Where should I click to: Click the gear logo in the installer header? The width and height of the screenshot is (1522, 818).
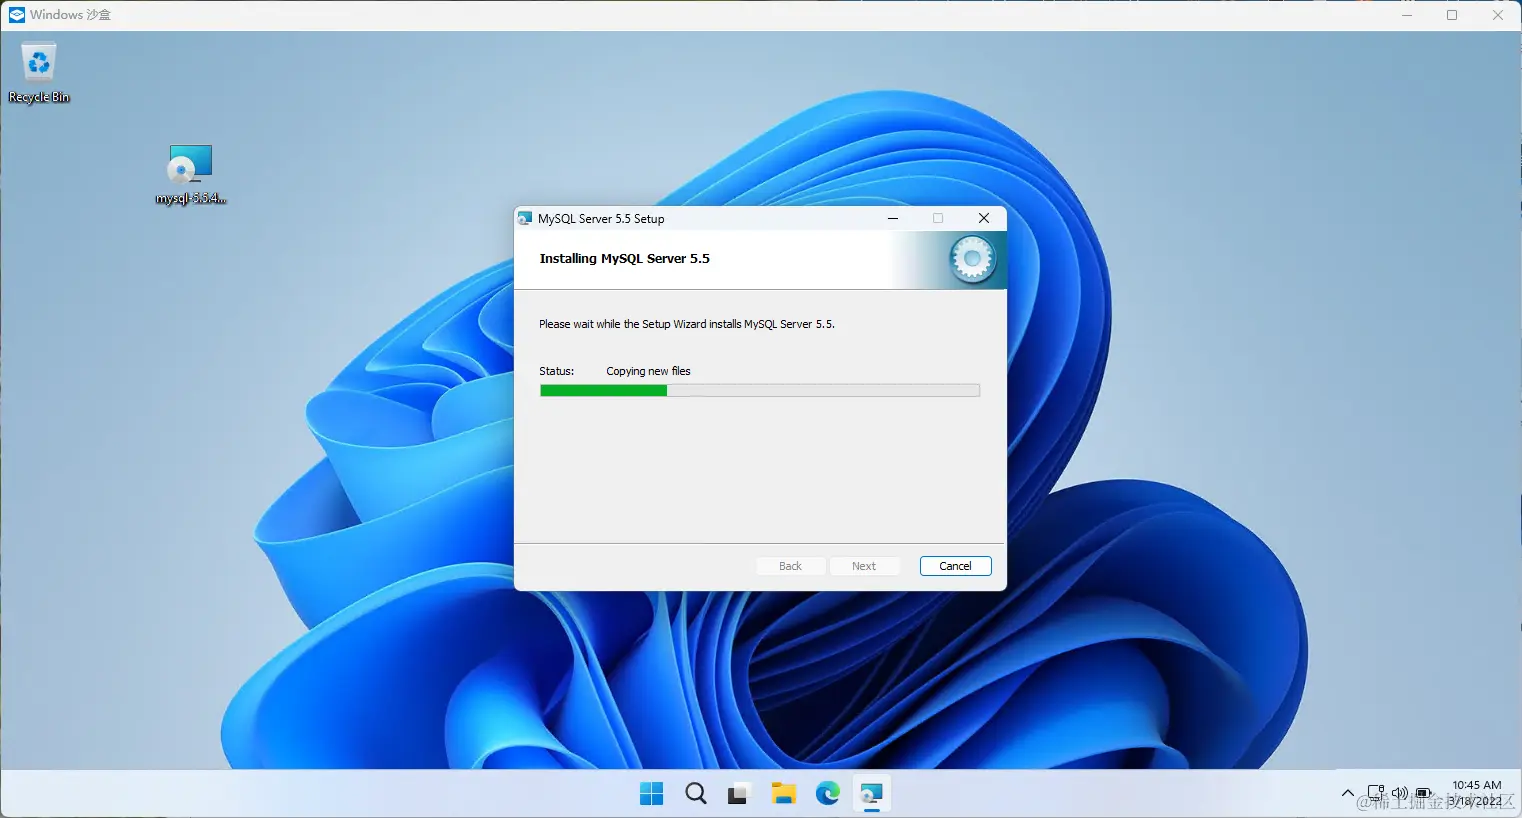(971, 260)
